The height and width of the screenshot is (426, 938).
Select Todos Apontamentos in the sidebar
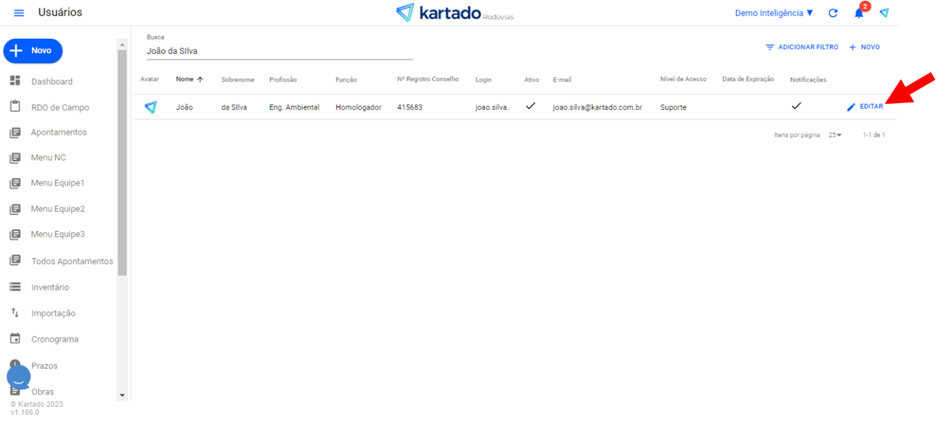pyautogui.click(x=71, y=261)
